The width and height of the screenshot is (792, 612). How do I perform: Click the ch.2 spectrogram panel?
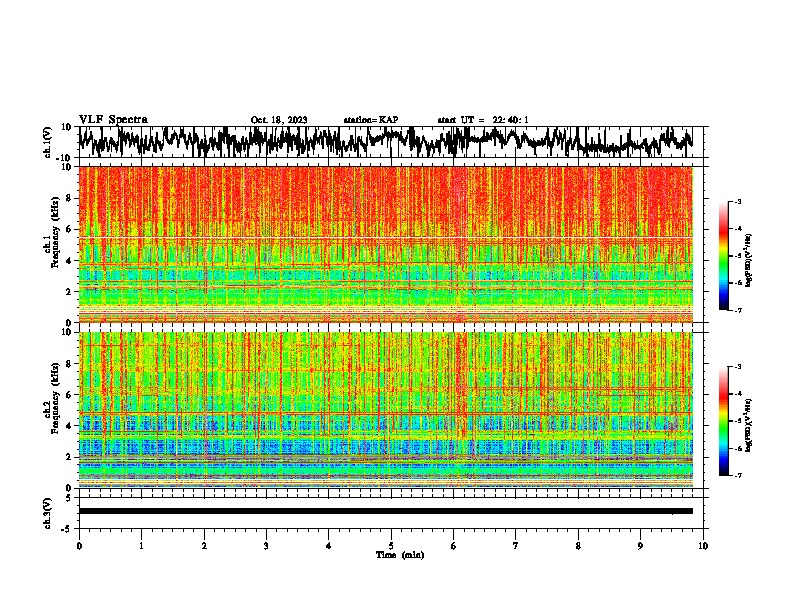point(386,410)
